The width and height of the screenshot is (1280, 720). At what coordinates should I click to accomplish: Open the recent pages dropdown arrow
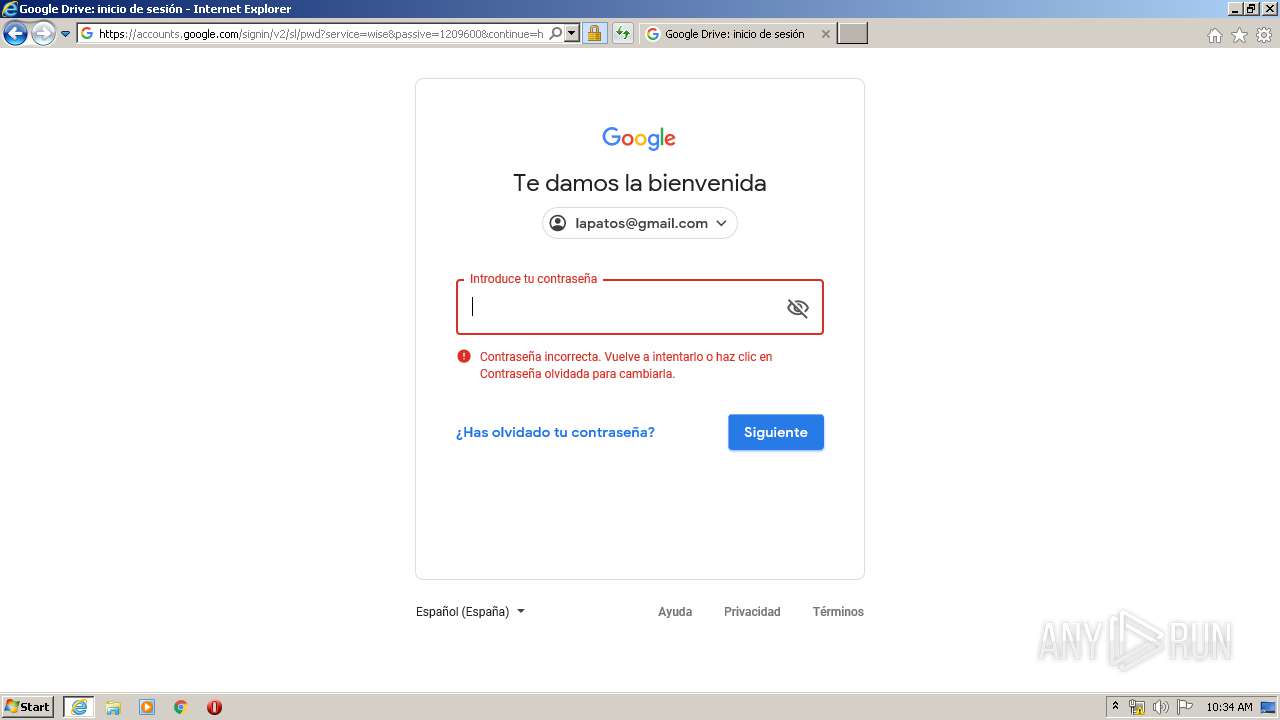[66, 34]
